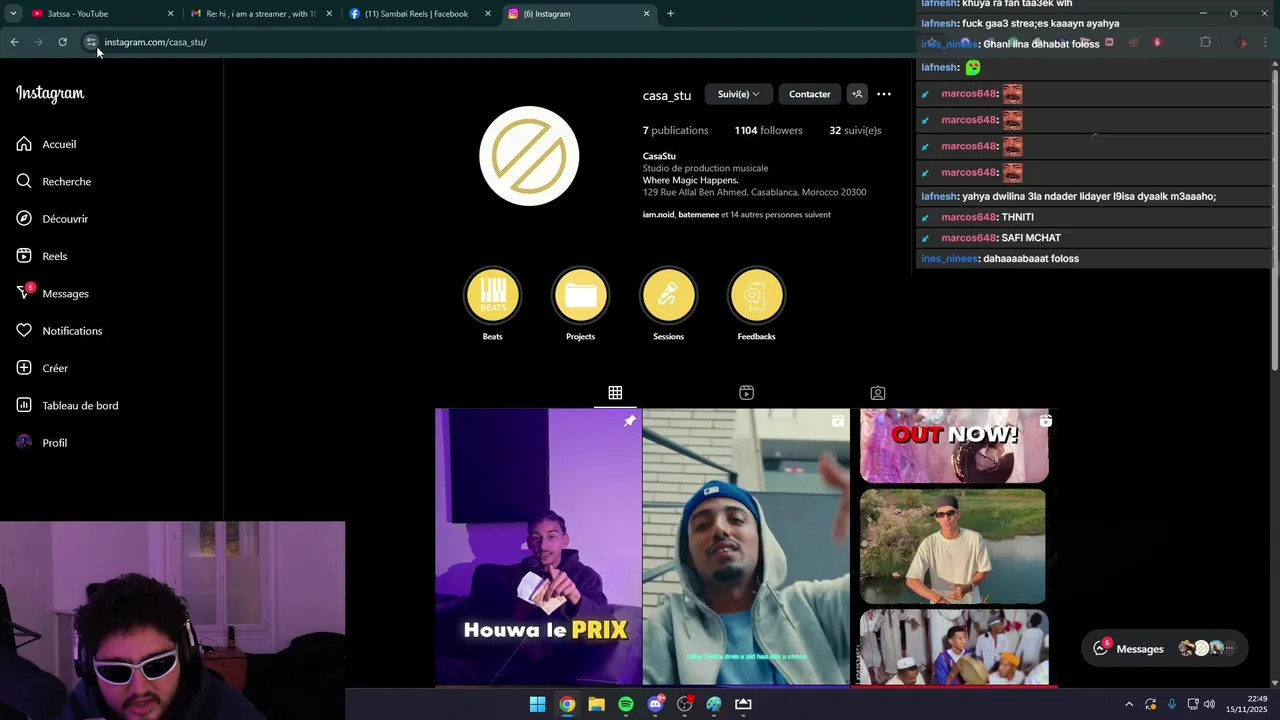Viewport: 1280px width, 720px height.
Task: Close the Instagram browser tab
Action: [x=646, y=14]
